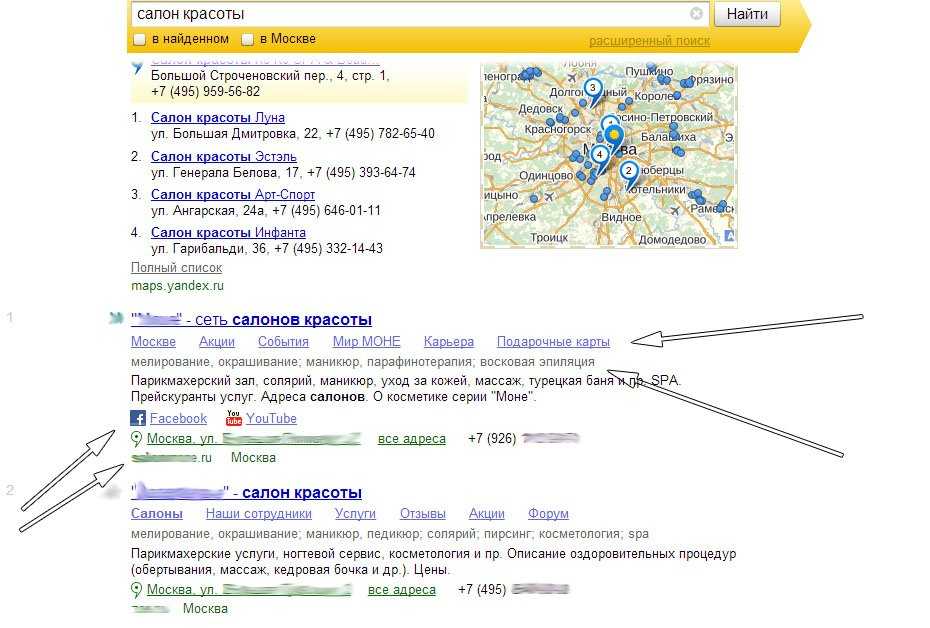Click the Найти search button

tap(747, 14)
